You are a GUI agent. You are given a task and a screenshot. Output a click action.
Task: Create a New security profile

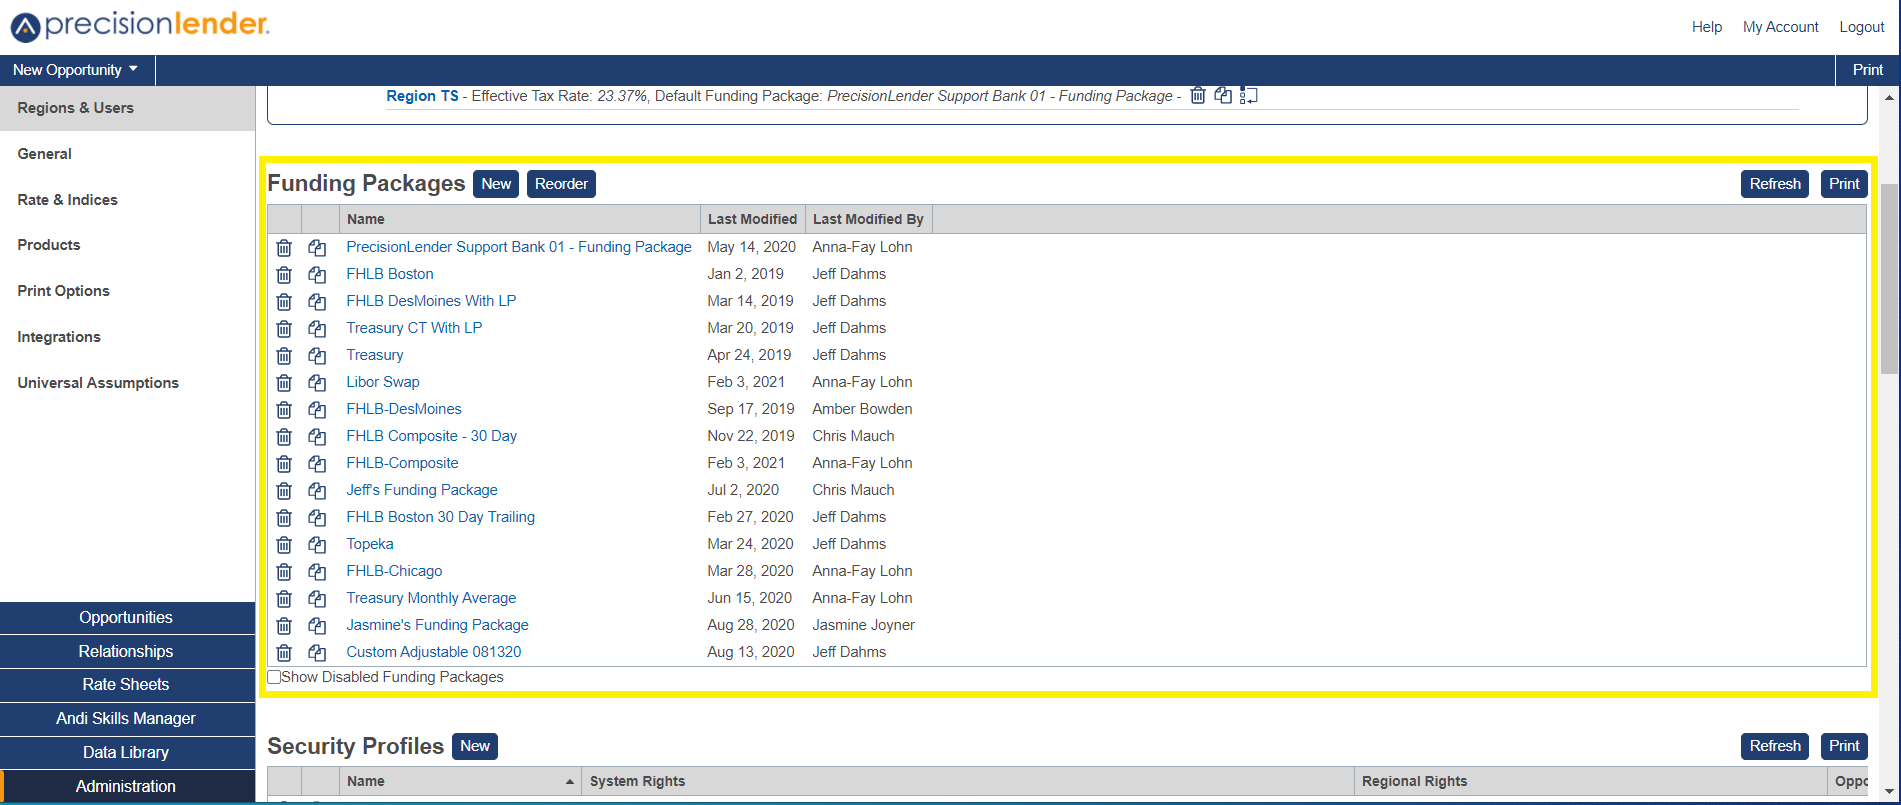pos(475,746)
